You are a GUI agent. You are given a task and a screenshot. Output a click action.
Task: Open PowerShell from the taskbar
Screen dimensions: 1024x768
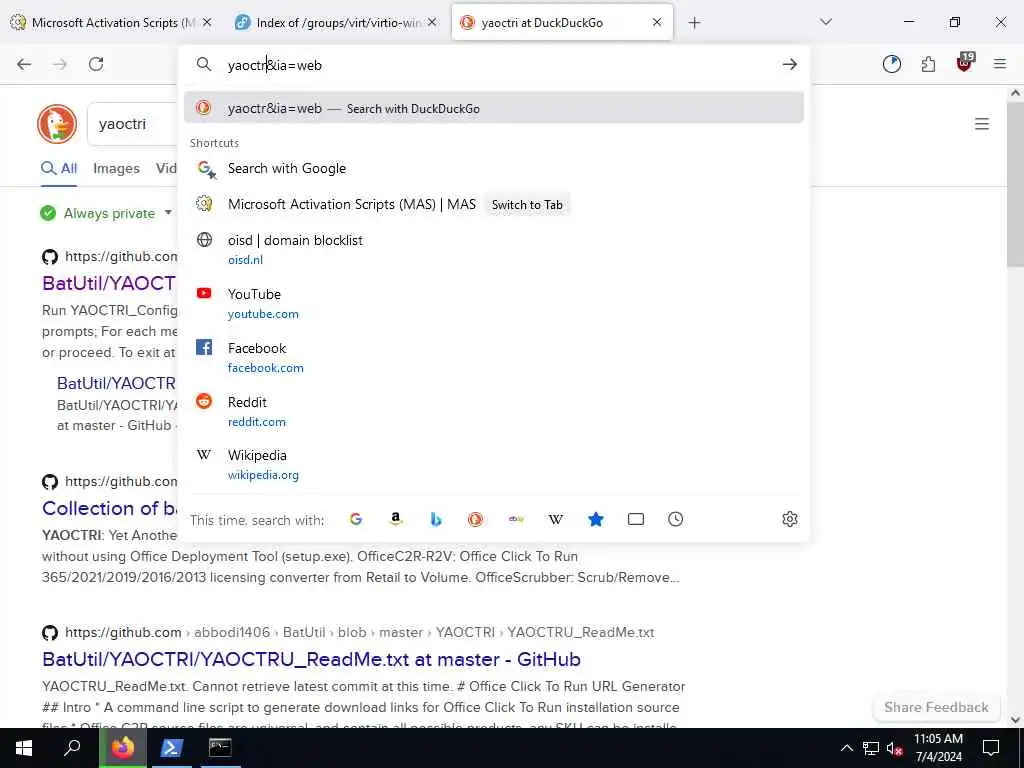click(x=171, y=748)
